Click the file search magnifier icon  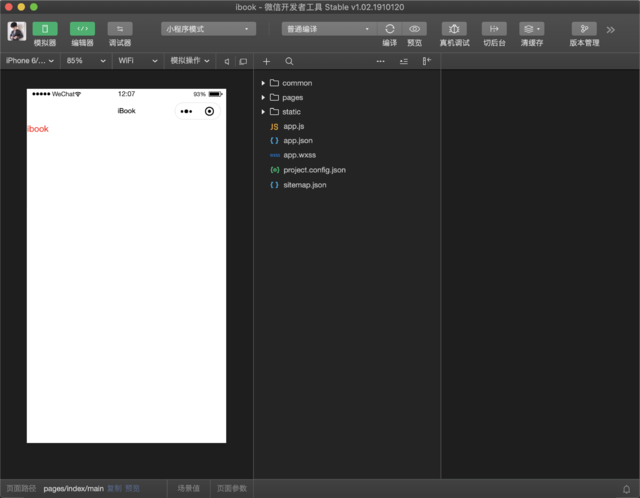point(289,62)
